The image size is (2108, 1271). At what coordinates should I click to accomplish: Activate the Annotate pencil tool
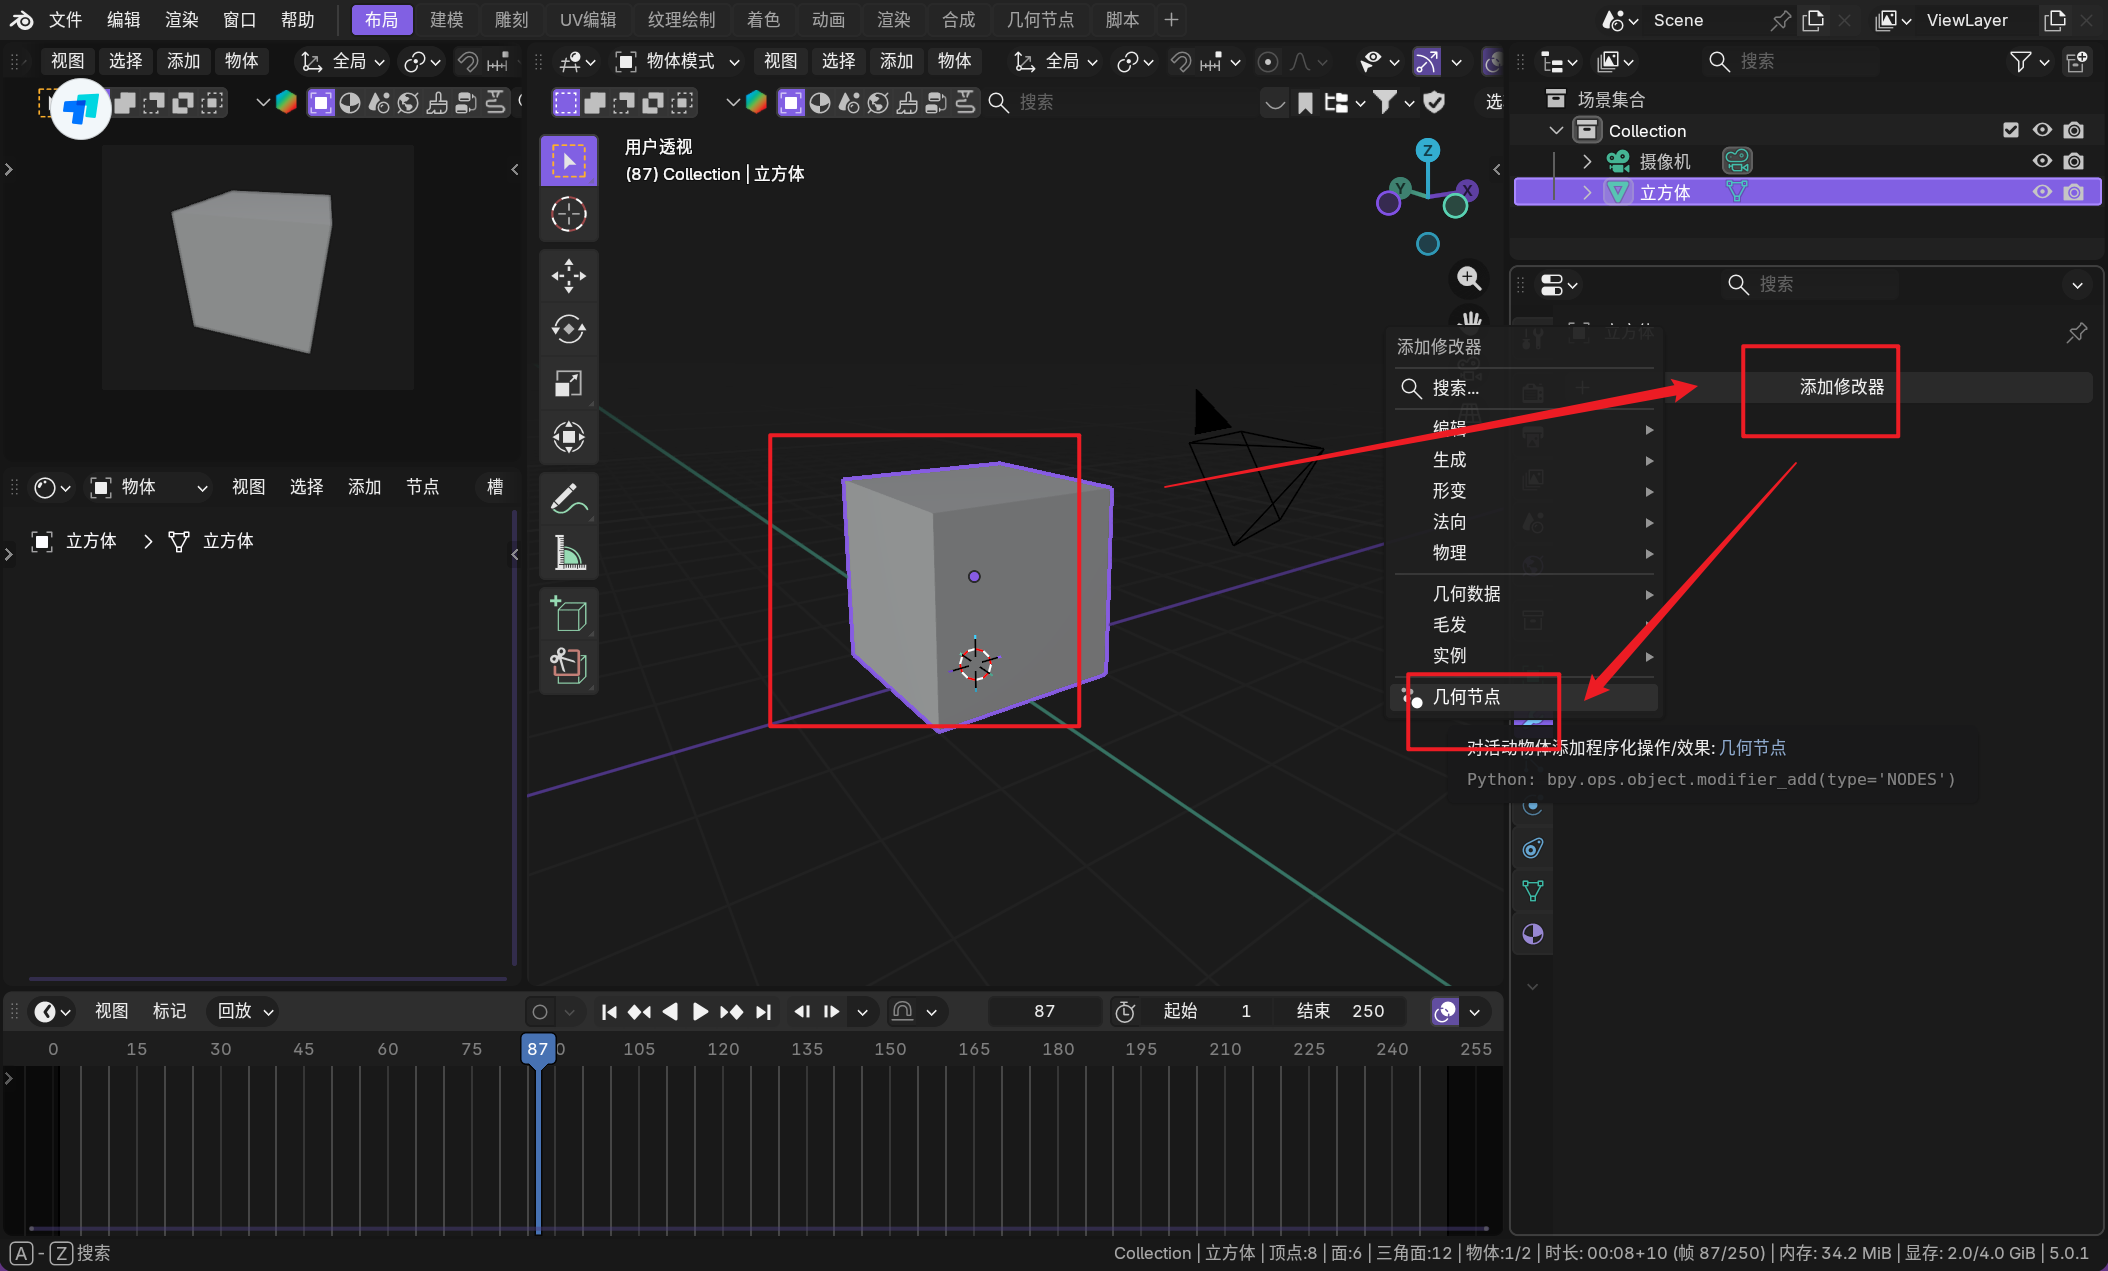click(x=568, y=498)
